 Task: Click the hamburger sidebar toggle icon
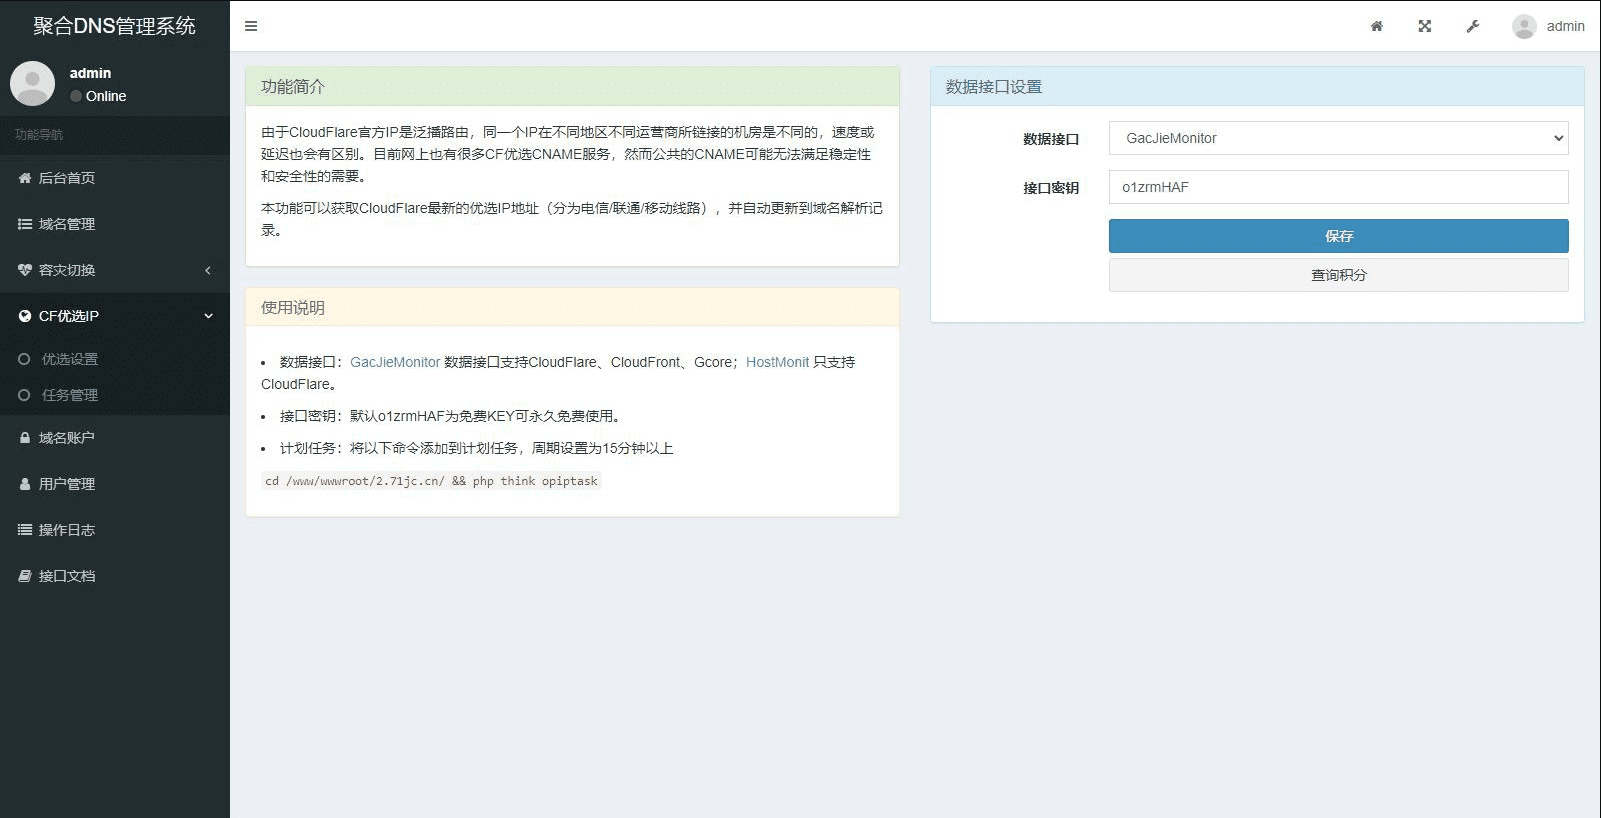point(251,26)
